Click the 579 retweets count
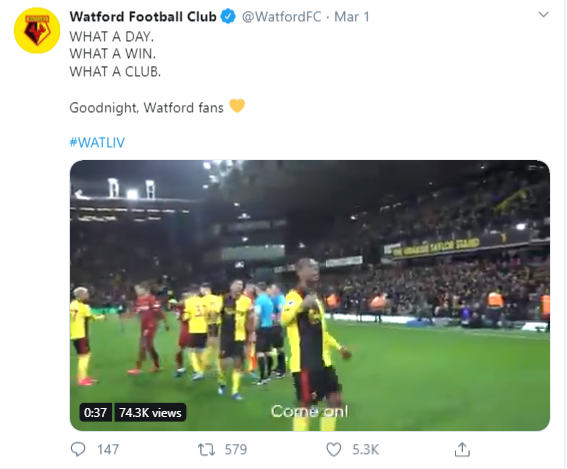567x469 pixels. tap(236, 449)
